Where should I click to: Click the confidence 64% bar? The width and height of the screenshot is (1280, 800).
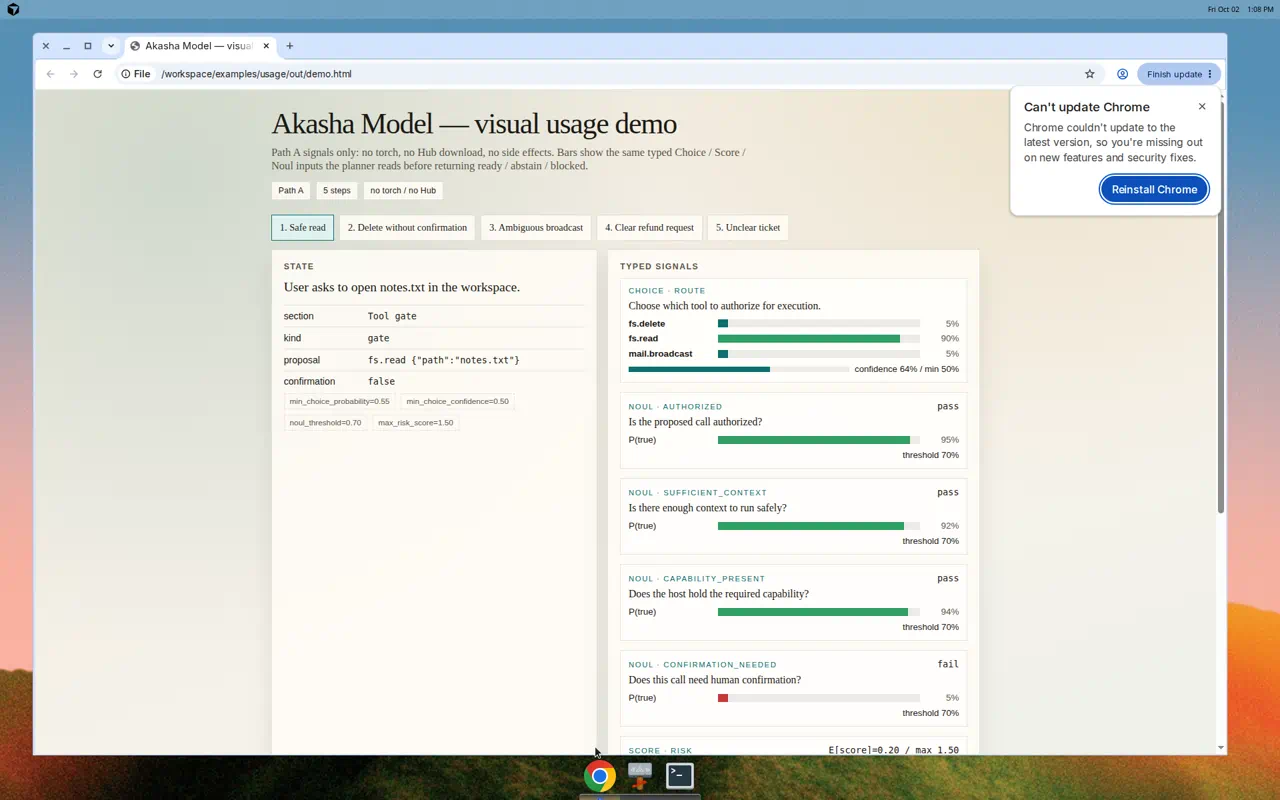click(739, 369)
